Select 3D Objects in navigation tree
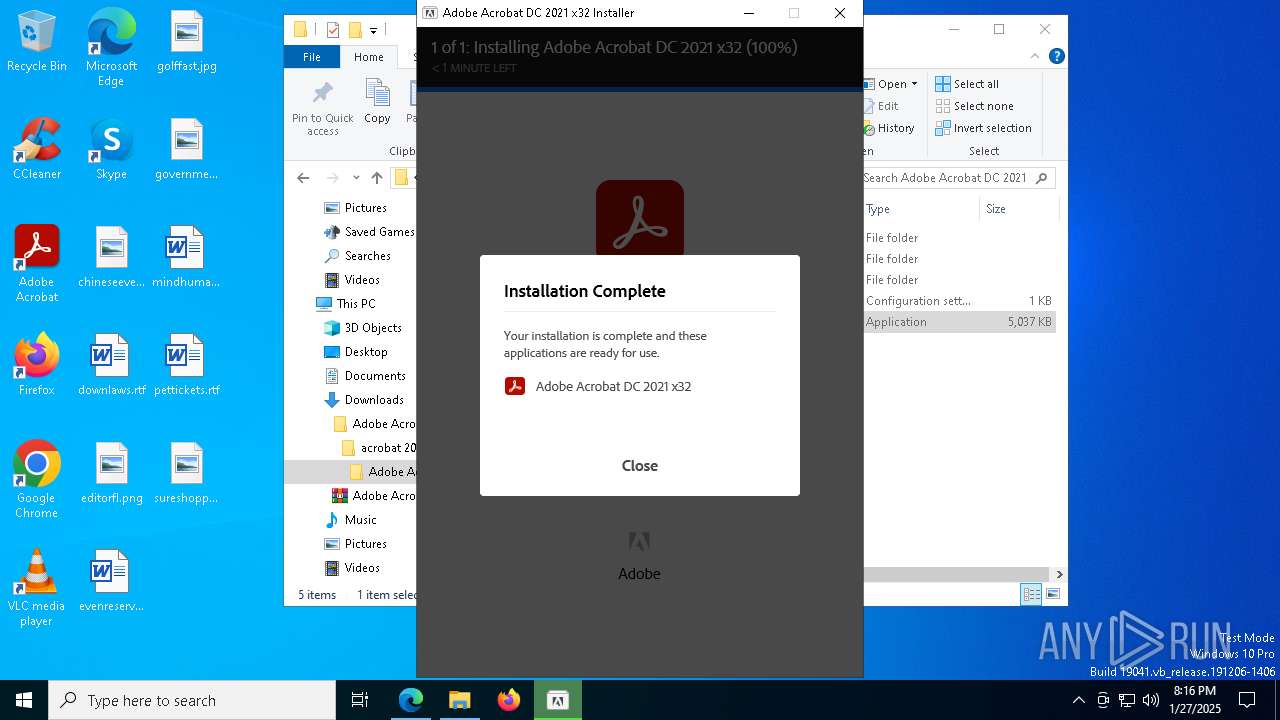Viewport: 1280px width, 720px height. tap(363, 328)
